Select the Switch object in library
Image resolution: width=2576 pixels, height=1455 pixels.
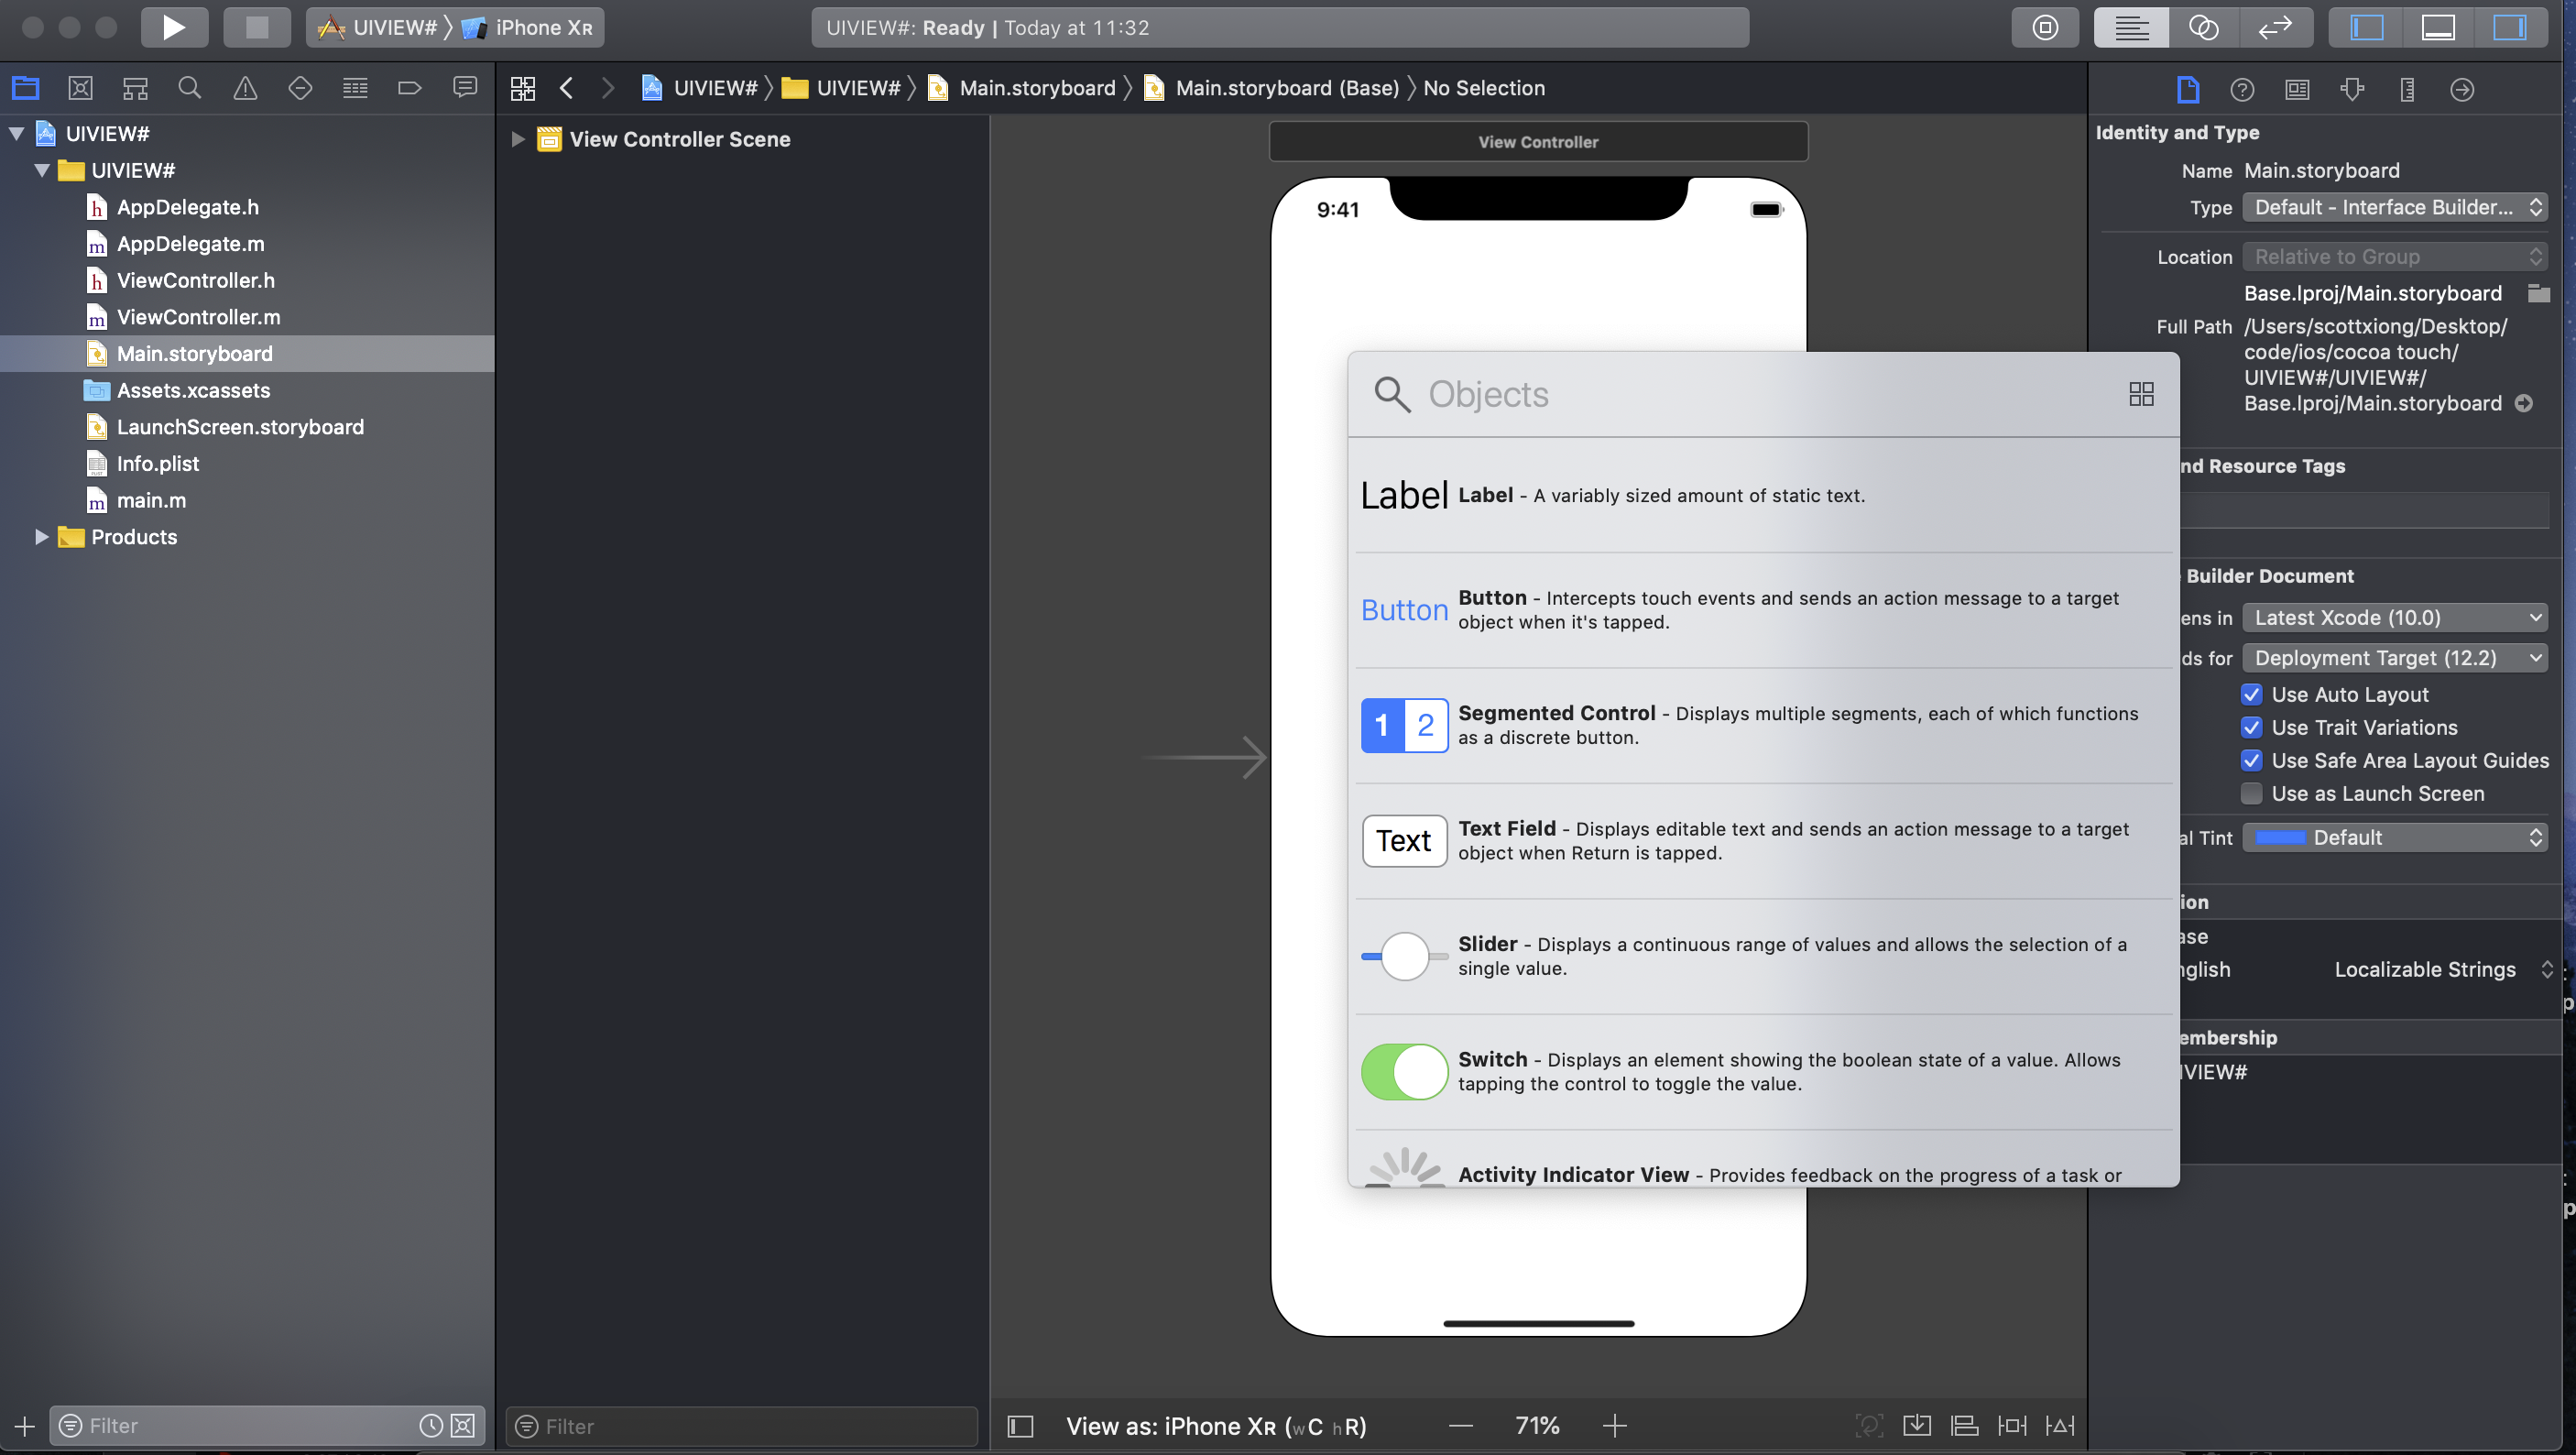coord(1764,1071)
